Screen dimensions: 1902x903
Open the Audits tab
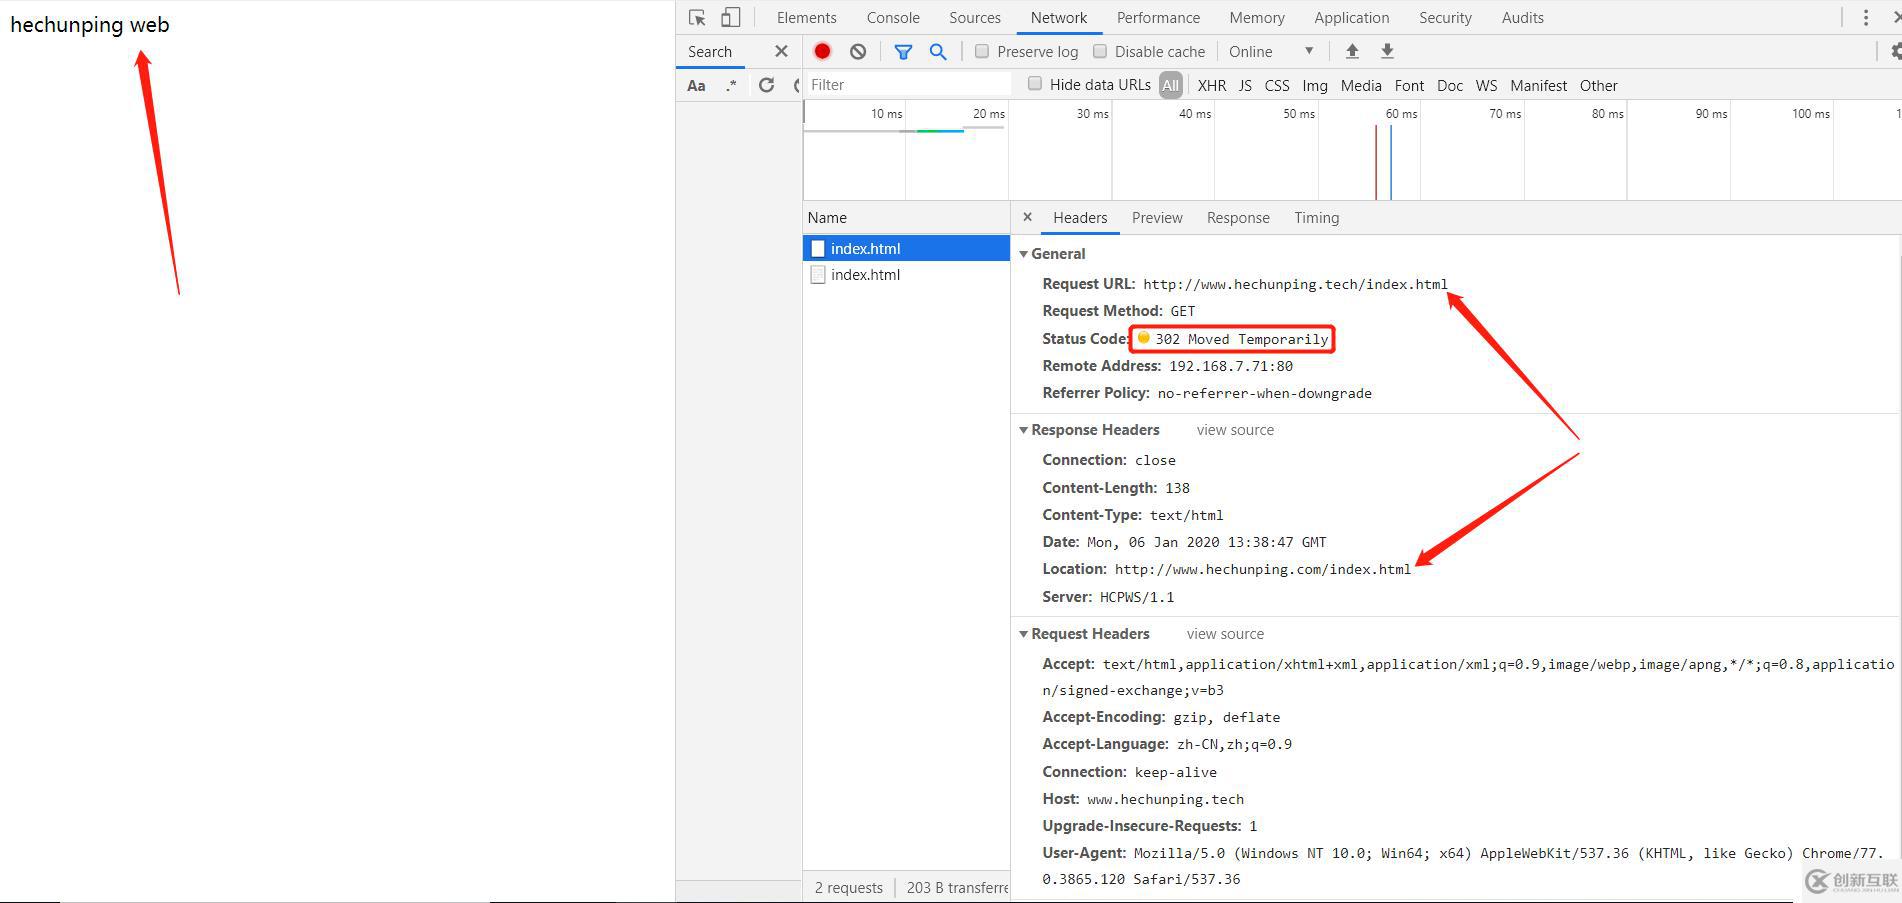[x=1522, y=17]
